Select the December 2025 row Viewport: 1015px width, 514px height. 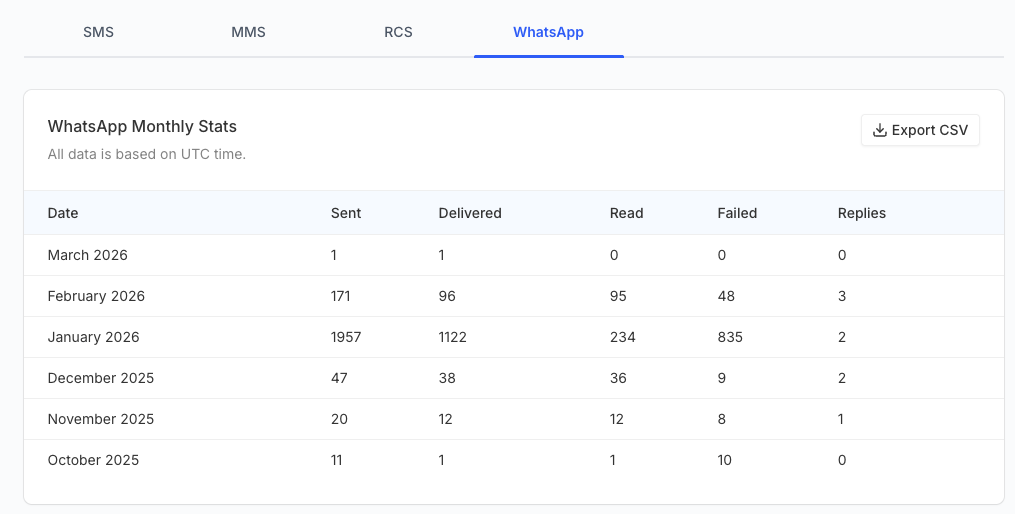point(514,378)
